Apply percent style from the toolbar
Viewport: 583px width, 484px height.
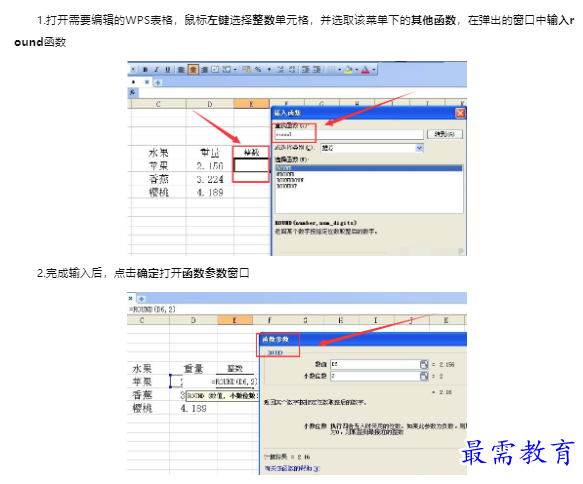click(x=258, y=70)
